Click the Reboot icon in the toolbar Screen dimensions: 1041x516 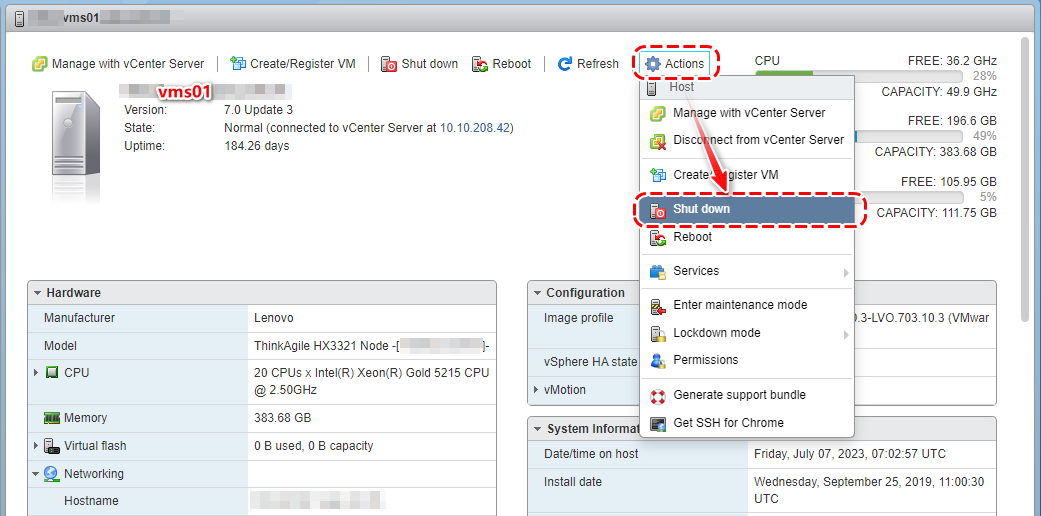tap(480, 64)
